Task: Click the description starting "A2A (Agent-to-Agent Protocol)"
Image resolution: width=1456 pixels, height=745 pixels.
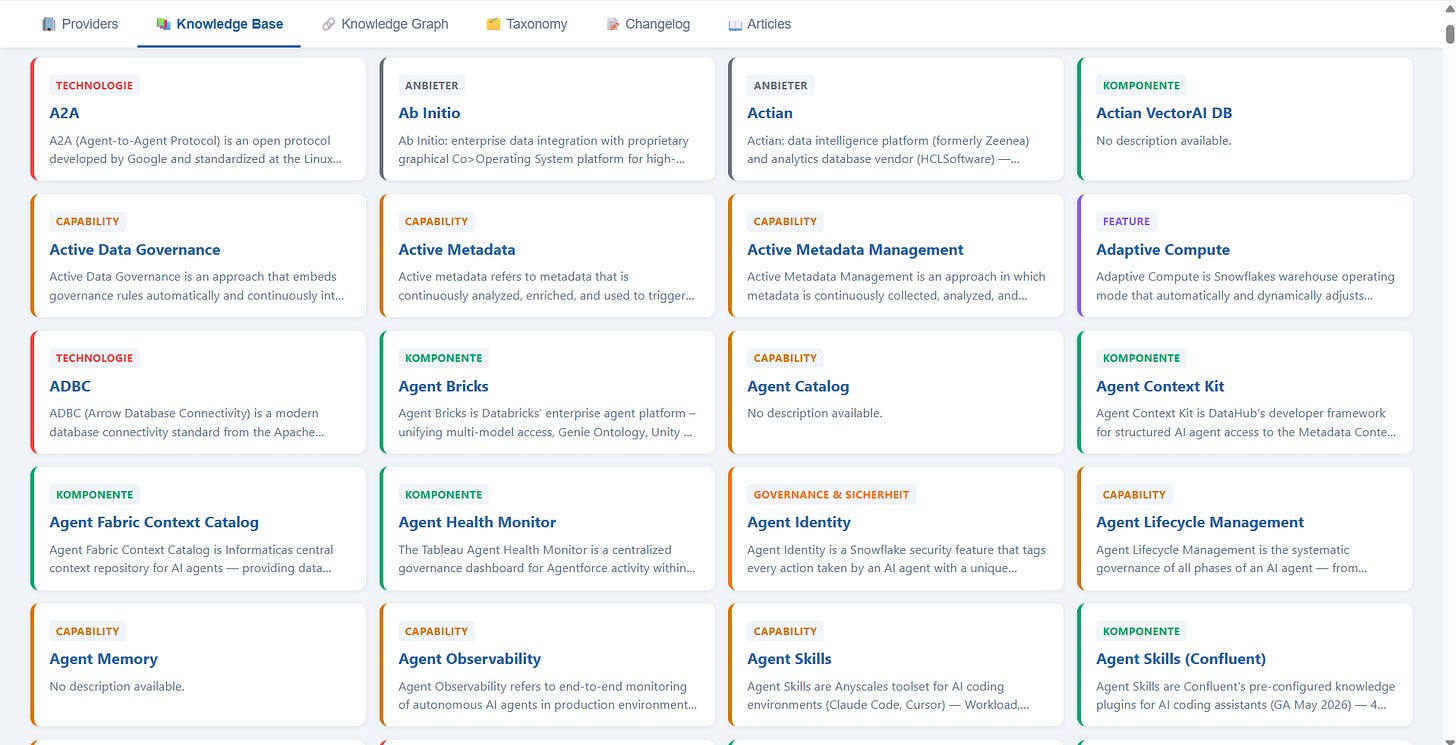Action: pyautogui.click(x=197, y=150)
